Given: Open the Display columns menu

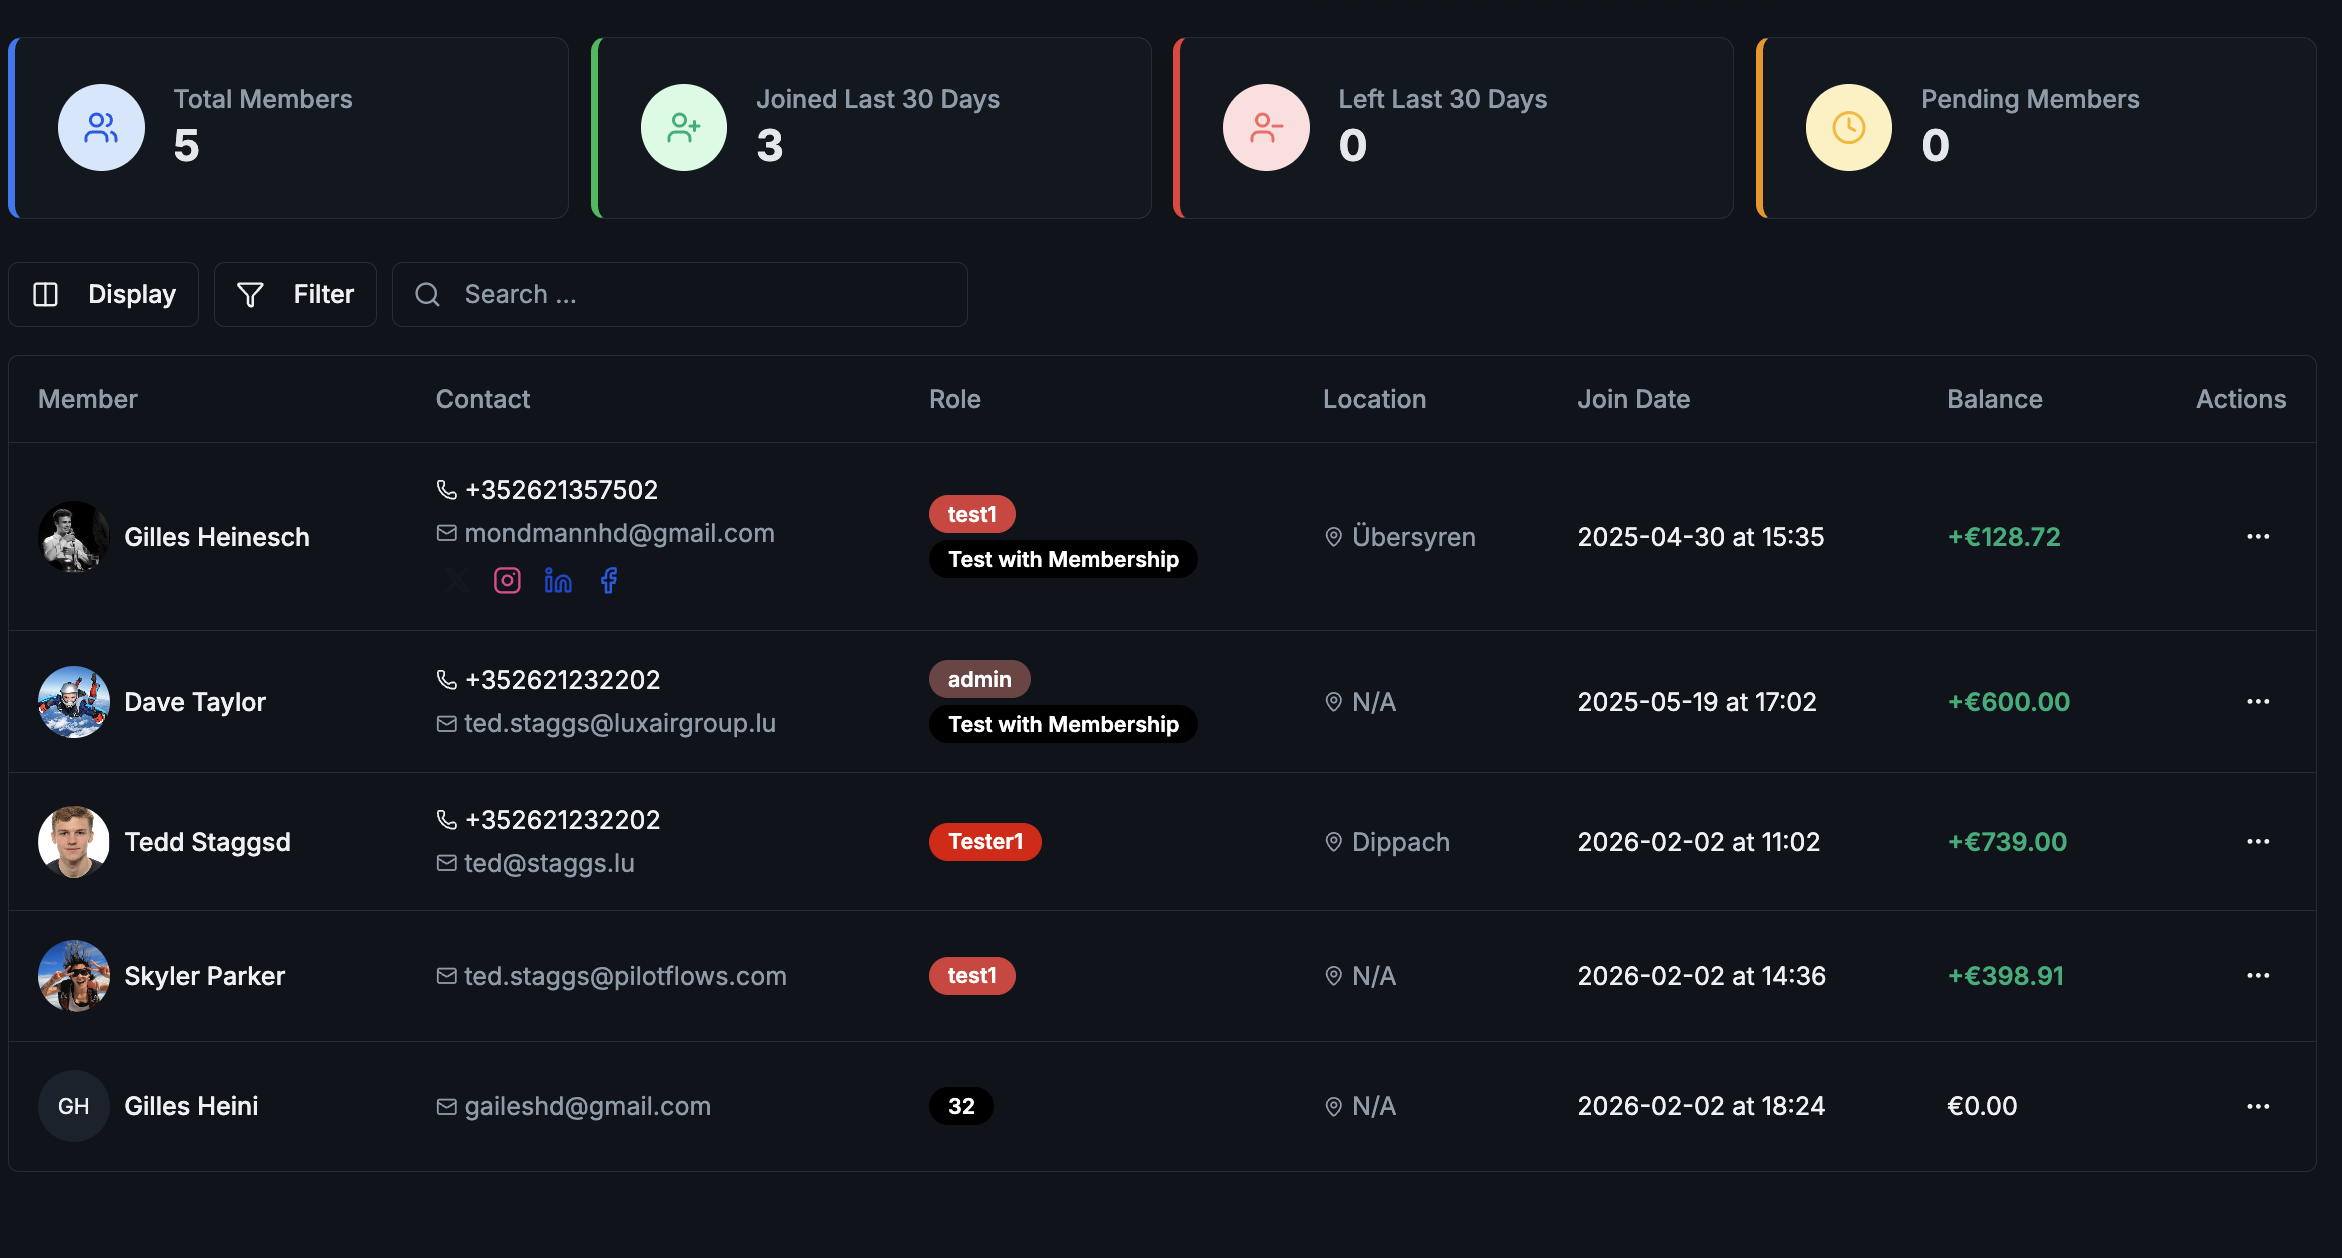Looking at the screenshot, I should pos(104,294).
